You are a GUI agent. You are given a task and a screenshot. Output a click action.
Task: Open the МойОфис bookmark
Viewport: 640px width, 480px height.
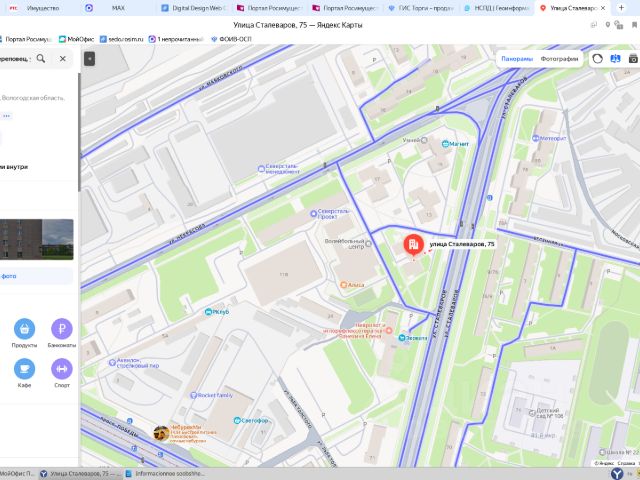(76, 39)
